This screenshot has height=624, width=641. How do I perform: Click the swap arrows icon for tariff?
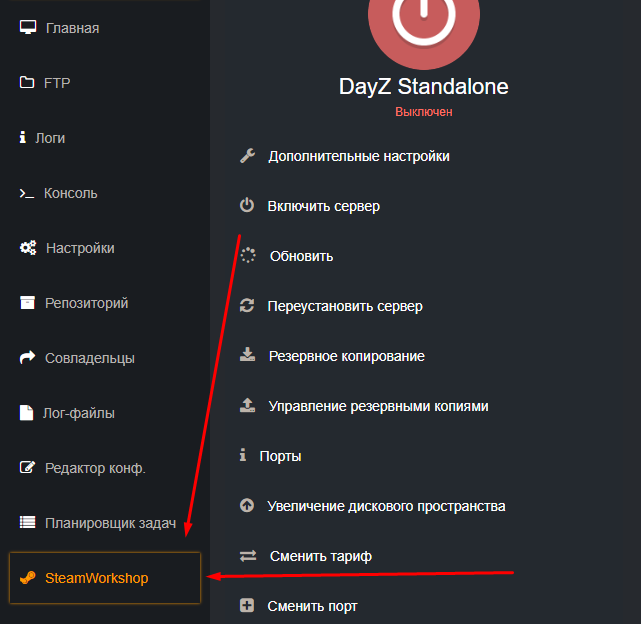249,556
